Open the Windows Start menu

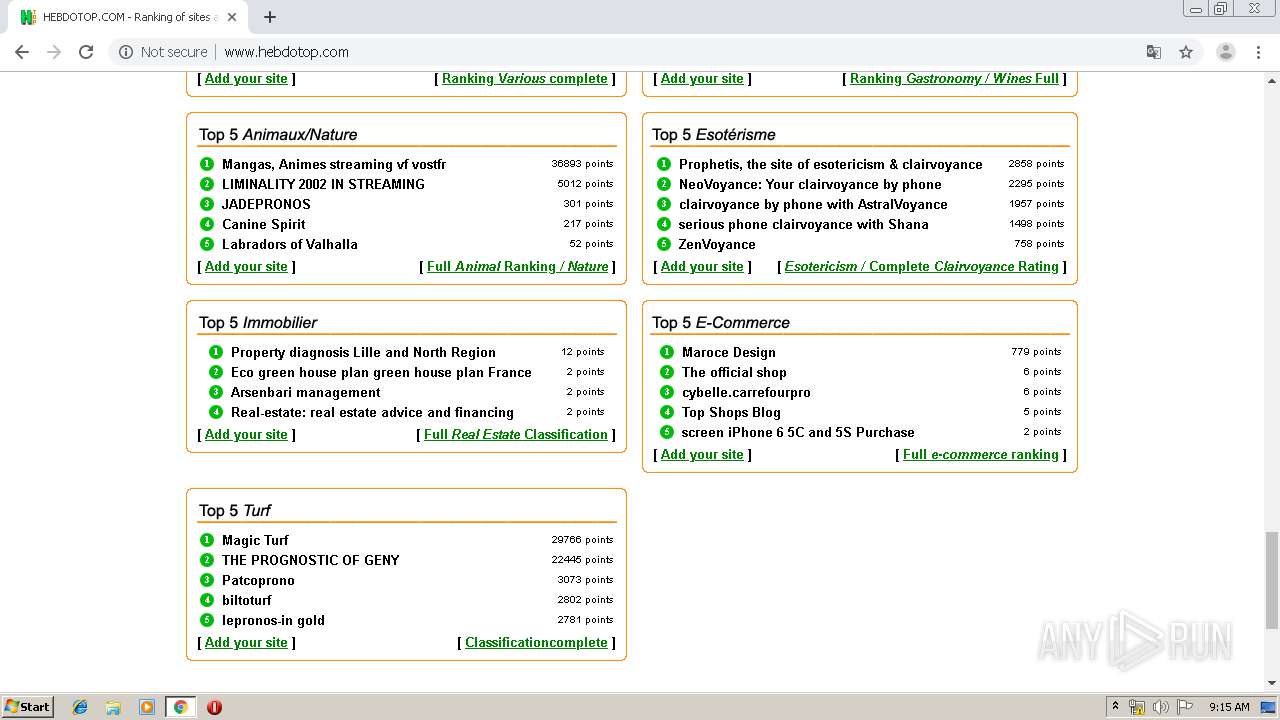point(28,707)
